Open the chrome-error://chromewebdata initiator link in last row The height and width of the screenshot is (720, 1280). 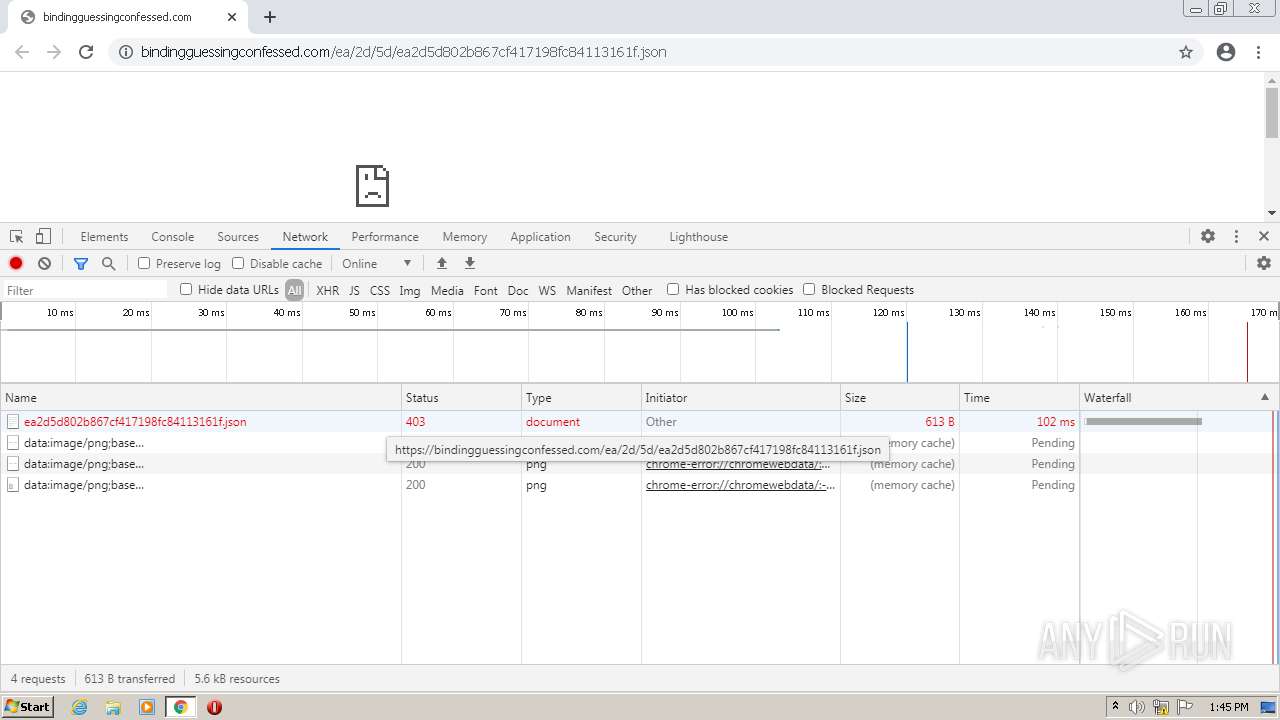click(740, 485)
